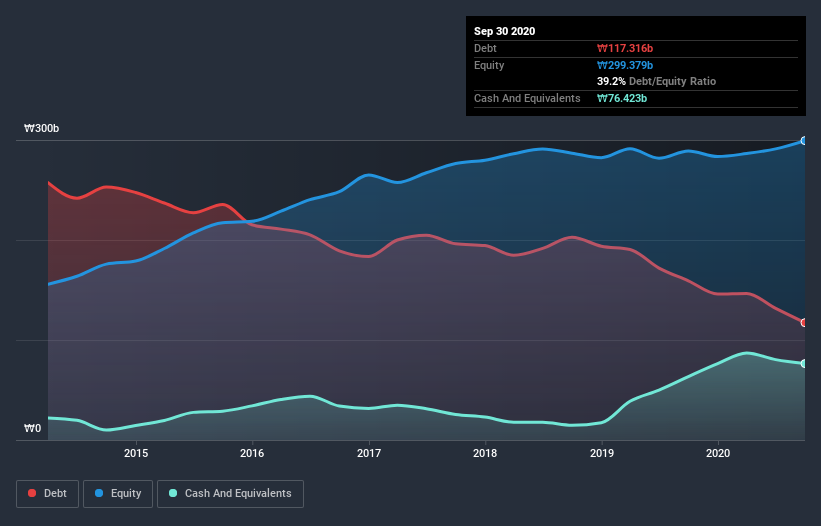Select the Cash endpoint marker on chart
The image size is (821, 526).
click(804, 363)
